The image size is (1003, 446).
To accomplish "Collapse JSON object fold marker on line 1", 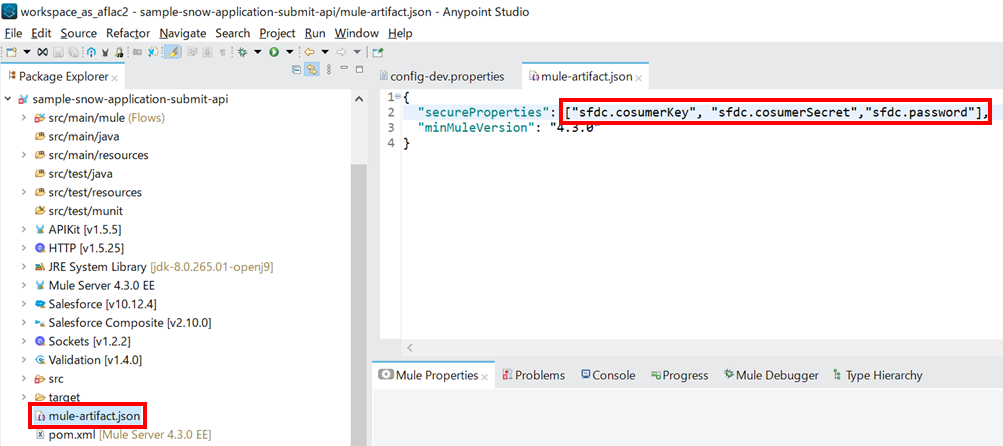I will pos(397,96).
